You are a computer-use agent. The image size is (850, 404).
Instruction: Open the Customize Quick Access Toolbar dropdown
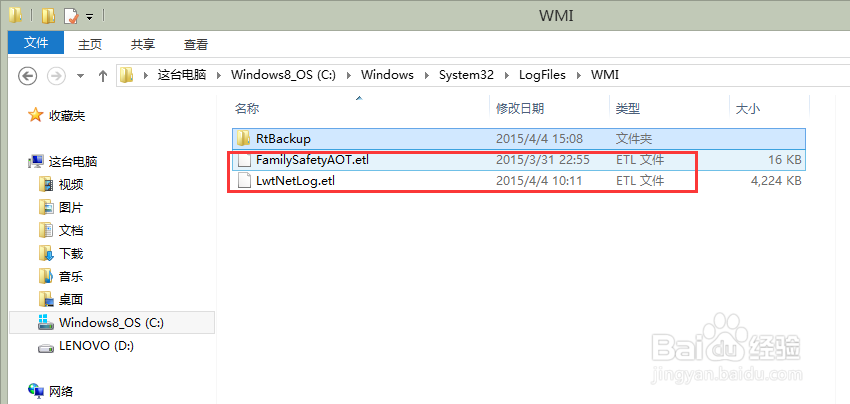[x=89, y=17]
